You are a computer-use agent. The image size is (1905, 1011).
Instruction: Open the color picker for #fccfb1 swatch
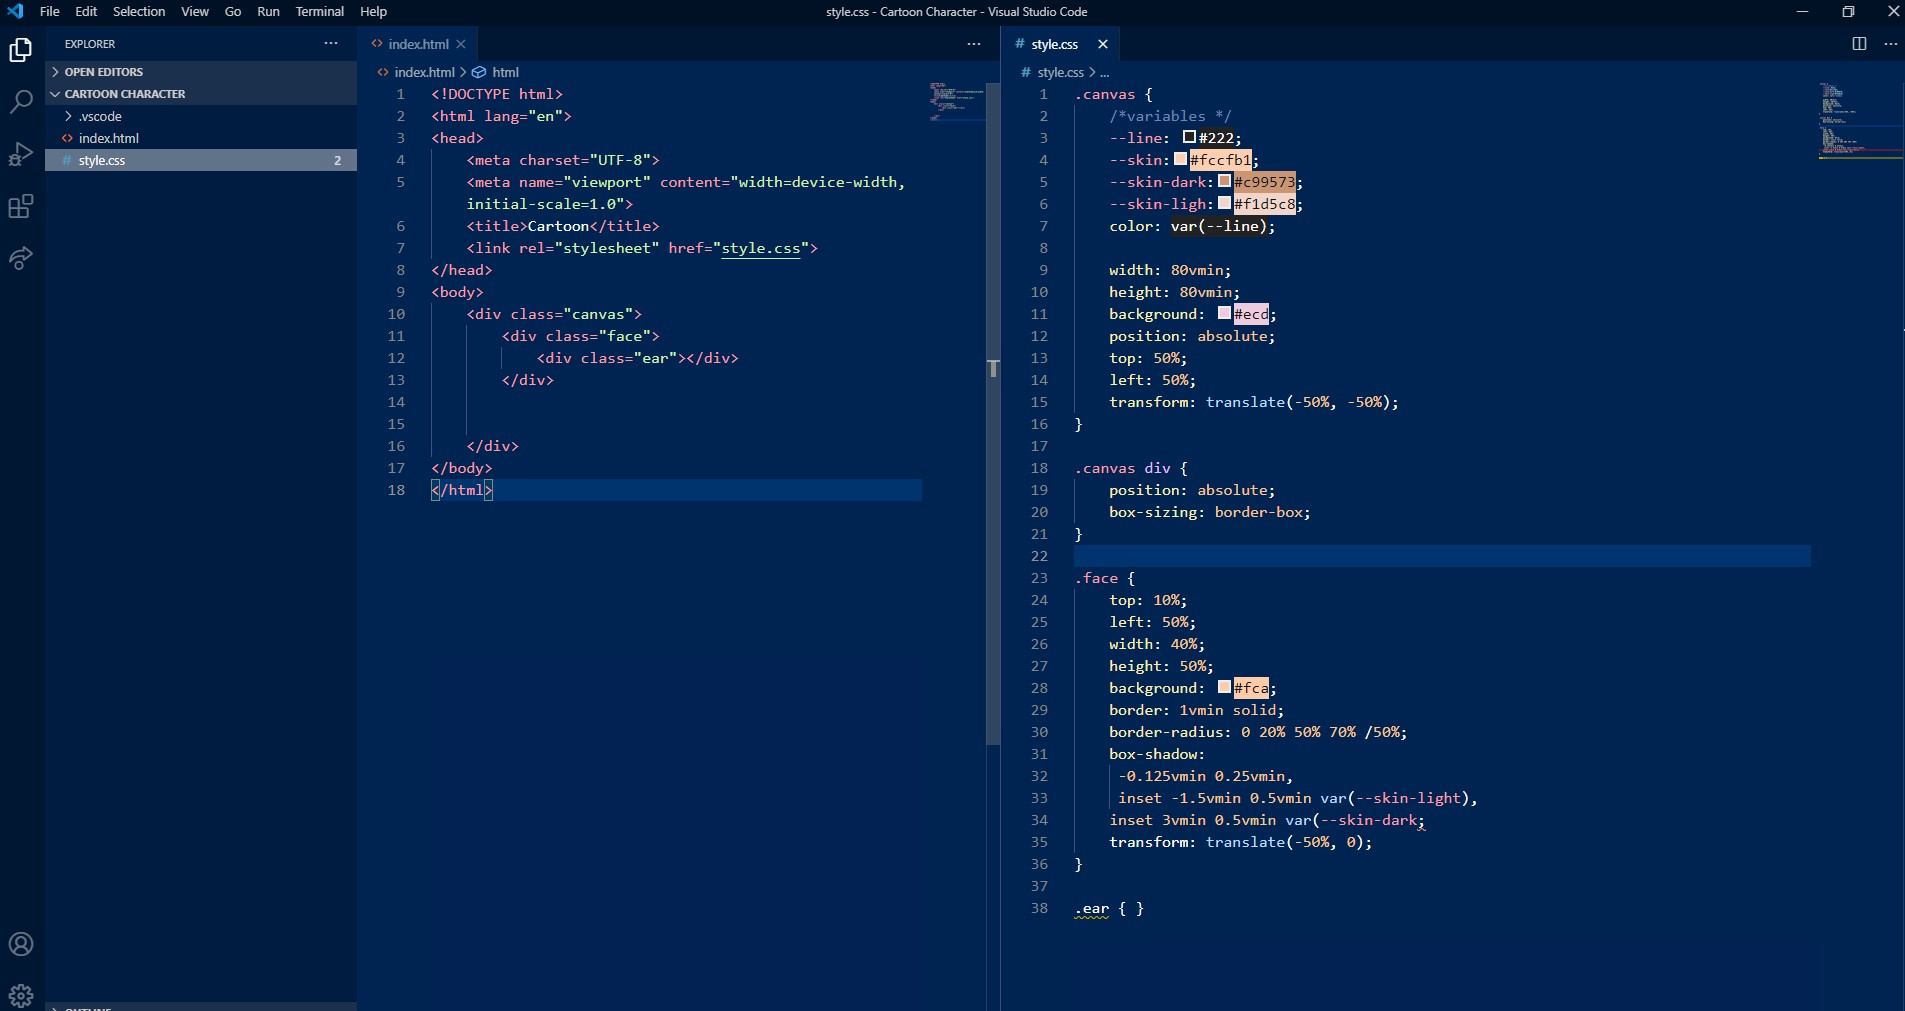[x=1180, y=159]
